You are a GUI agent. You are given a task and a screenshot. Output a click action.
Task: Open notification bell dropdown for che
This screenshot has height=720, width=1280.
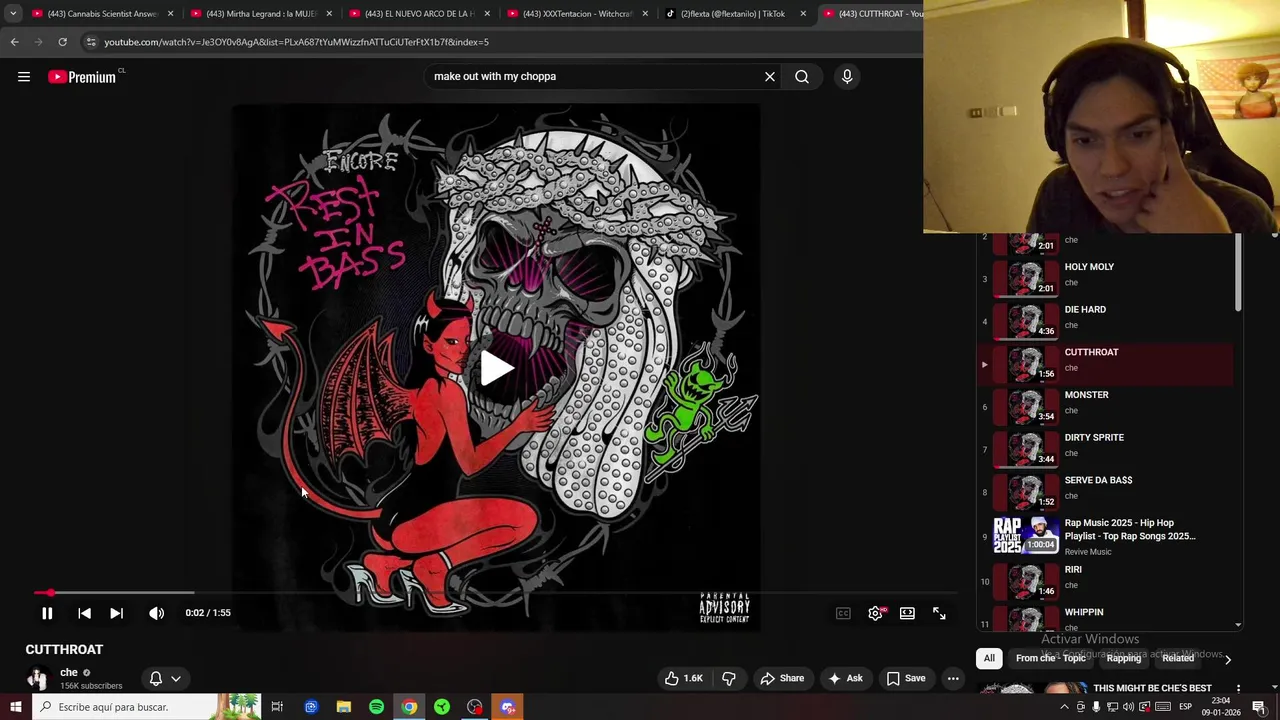165,678
